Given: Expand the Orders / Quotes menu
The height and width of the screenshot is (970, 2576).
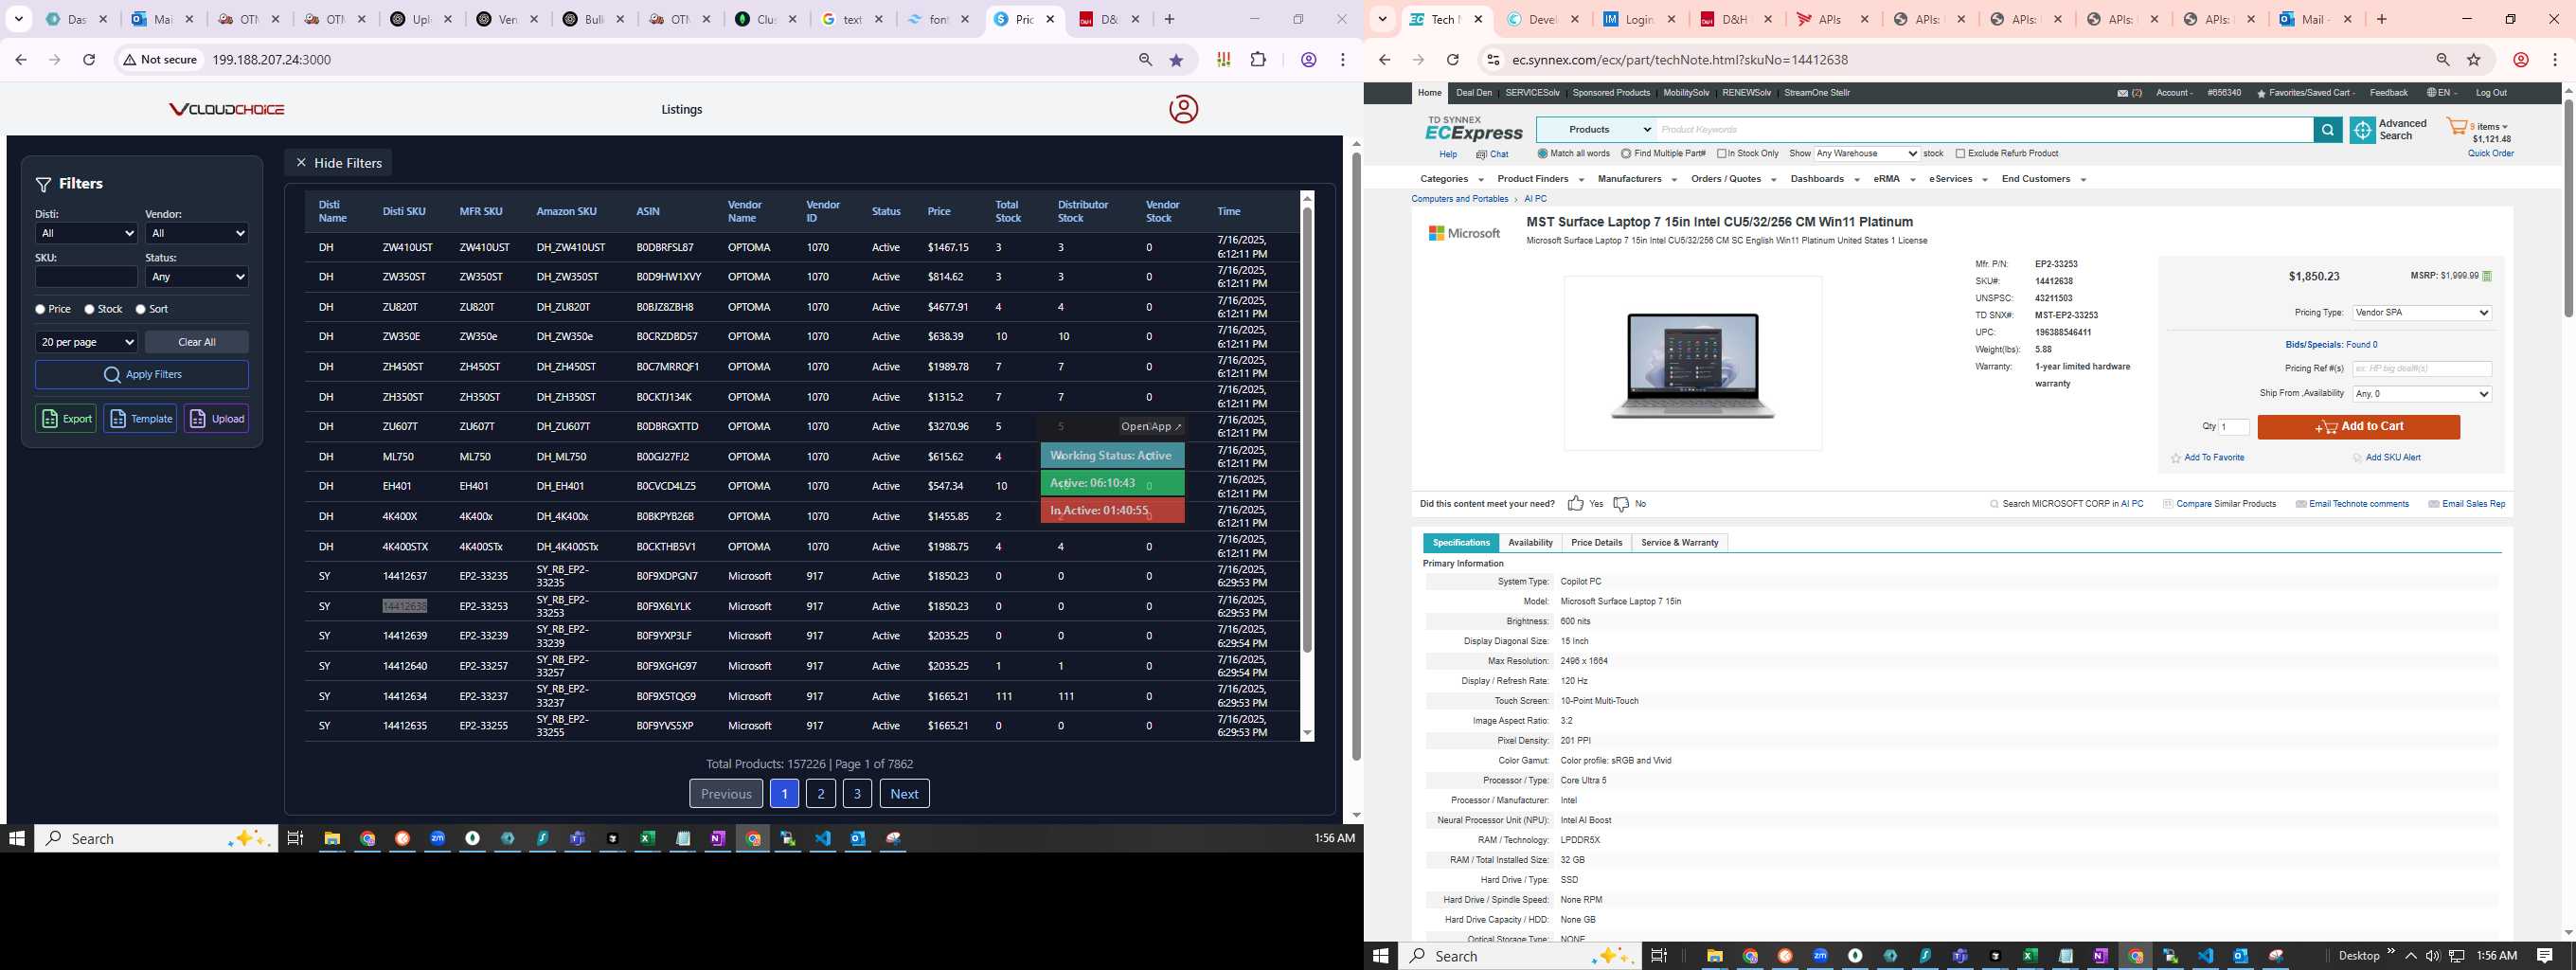Looking at the screenshot, I should click(1733, 179).
